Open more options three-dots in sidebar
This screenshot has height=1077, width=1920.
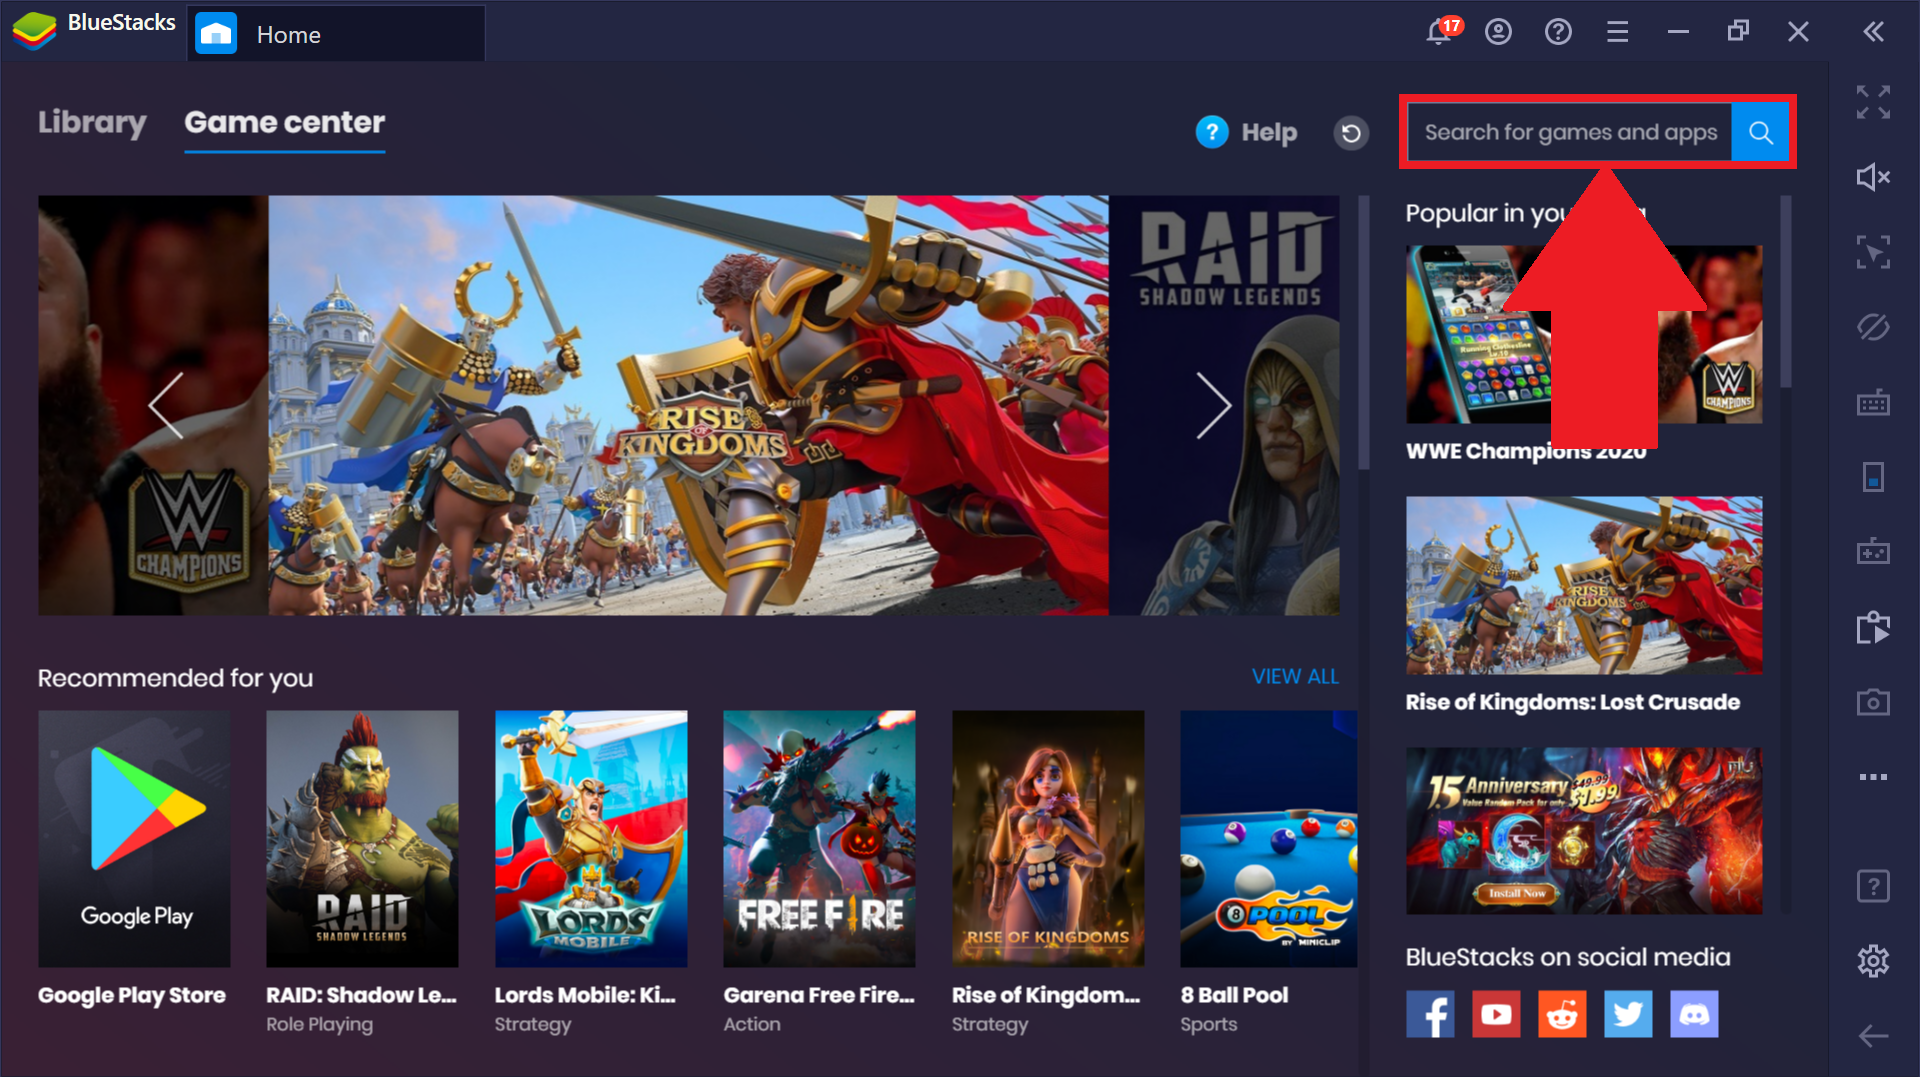[x=1873, y=777]
